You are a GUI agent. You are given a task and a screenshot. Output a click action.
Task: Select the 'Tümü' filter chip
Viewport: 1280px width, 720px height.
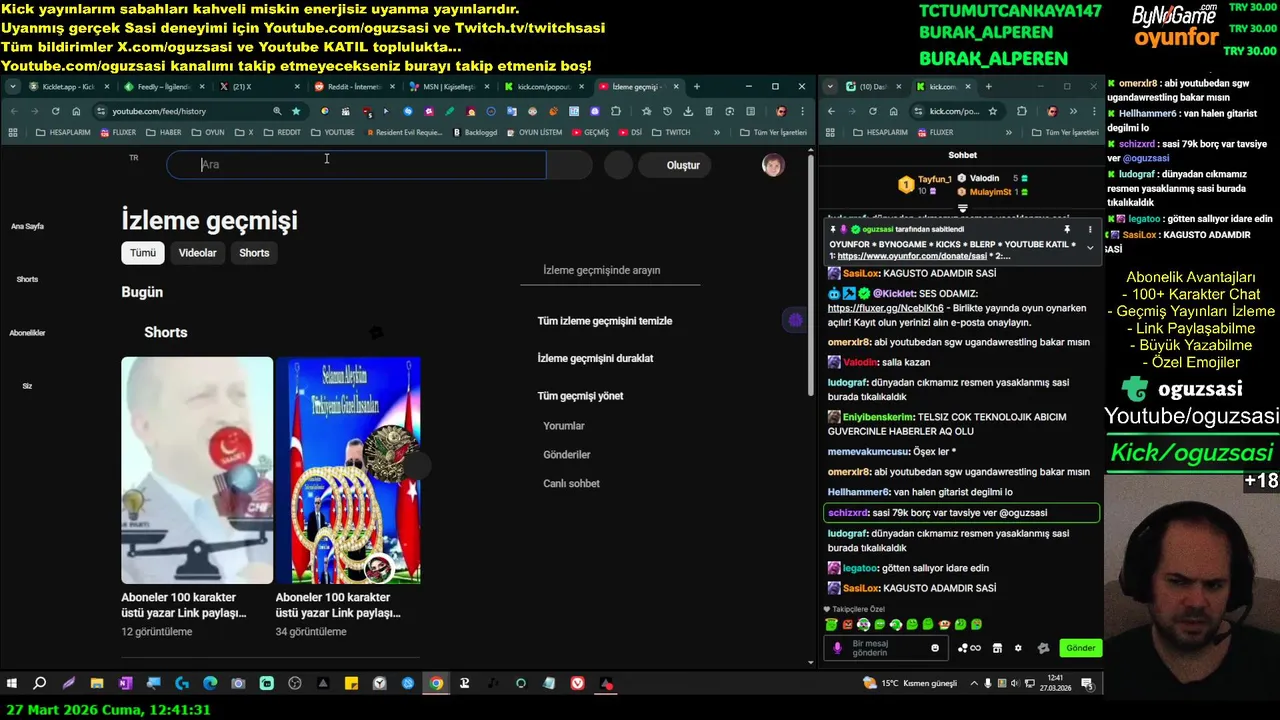[143, 253]
